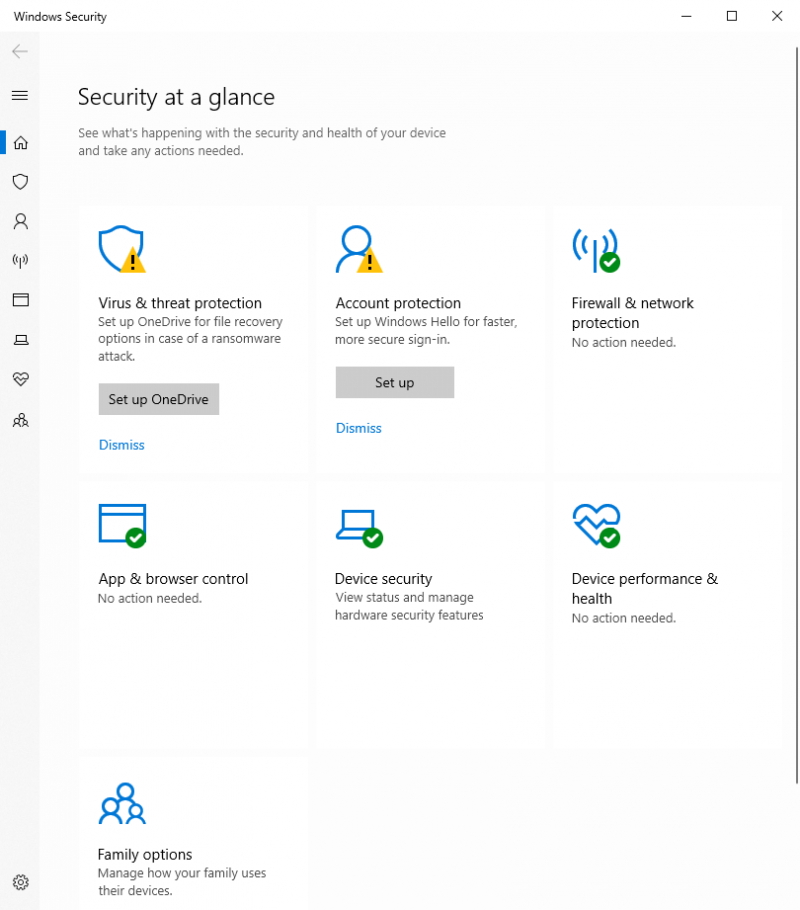Screen dimensions: 800x910
Task: Open App & browser control icon in sidebar
Action: 21,300
